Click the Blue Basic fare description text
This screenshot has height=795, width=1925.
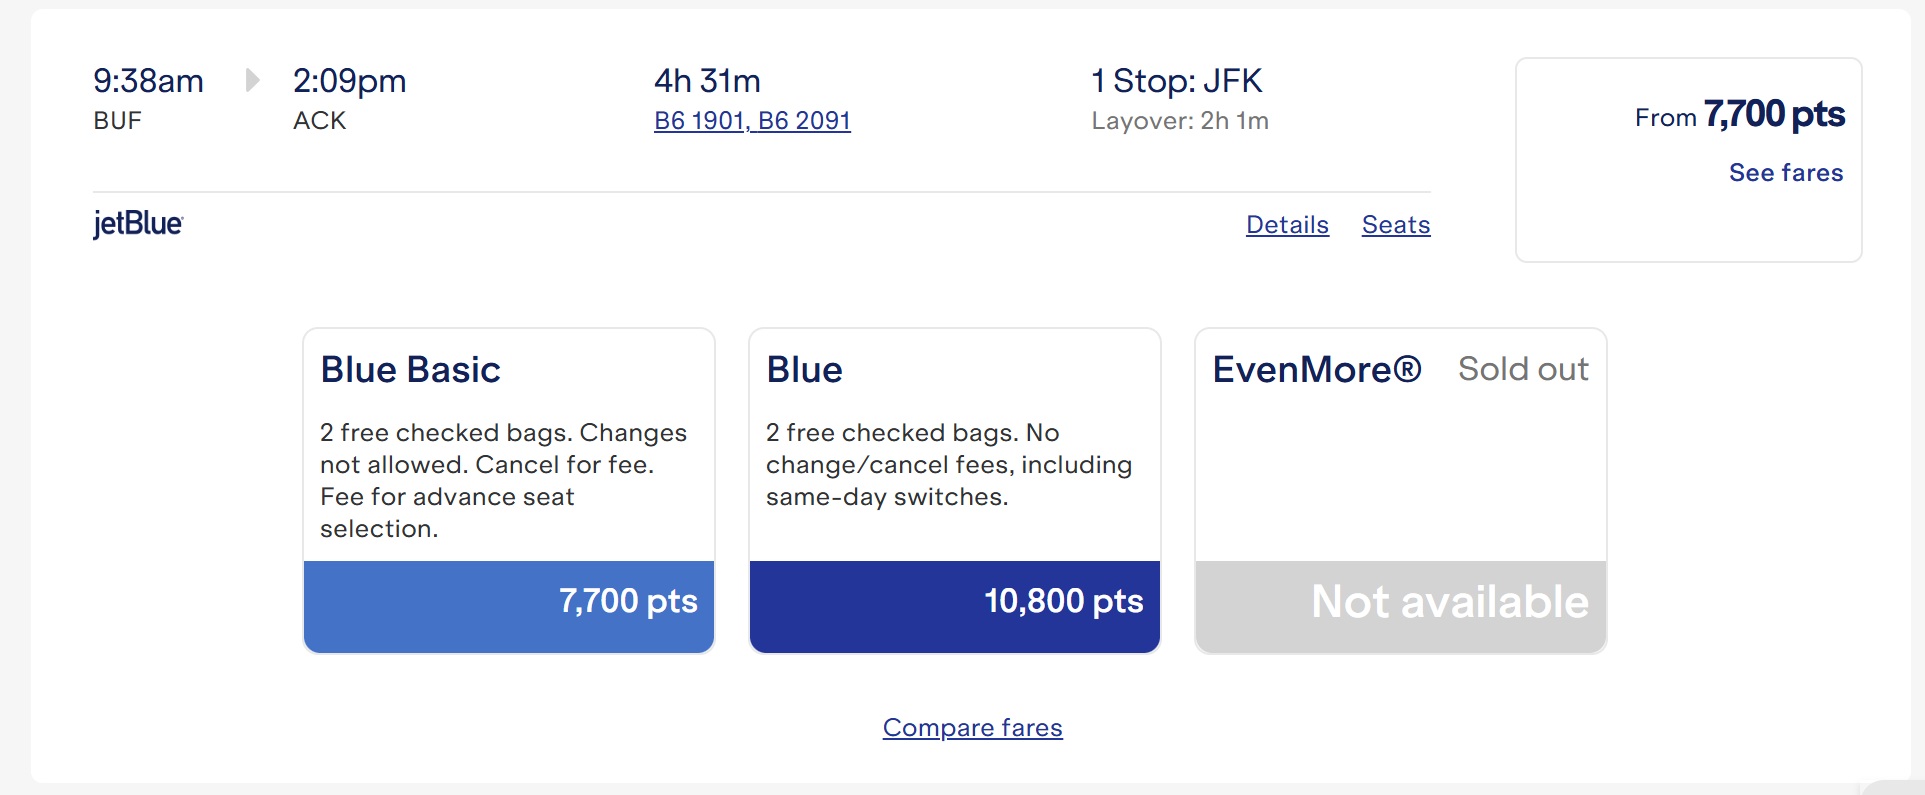pos(504,481)
